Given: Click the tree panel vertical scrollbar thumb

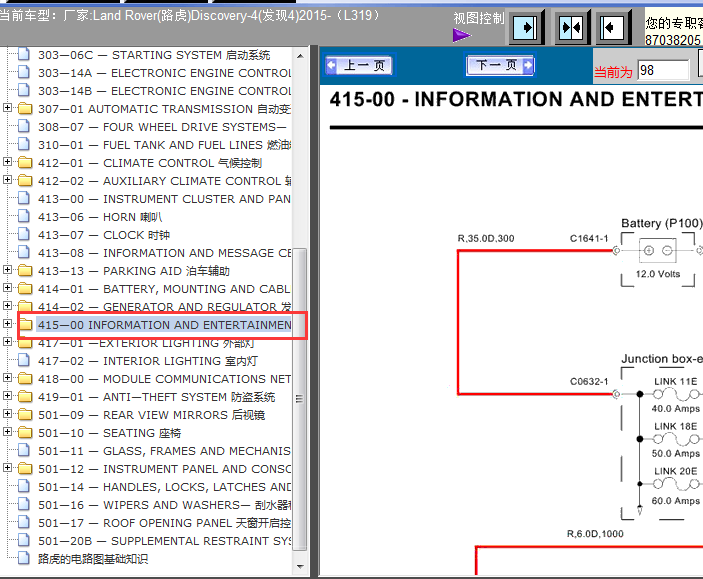Looking at the screenshot, I should point(300,399).
